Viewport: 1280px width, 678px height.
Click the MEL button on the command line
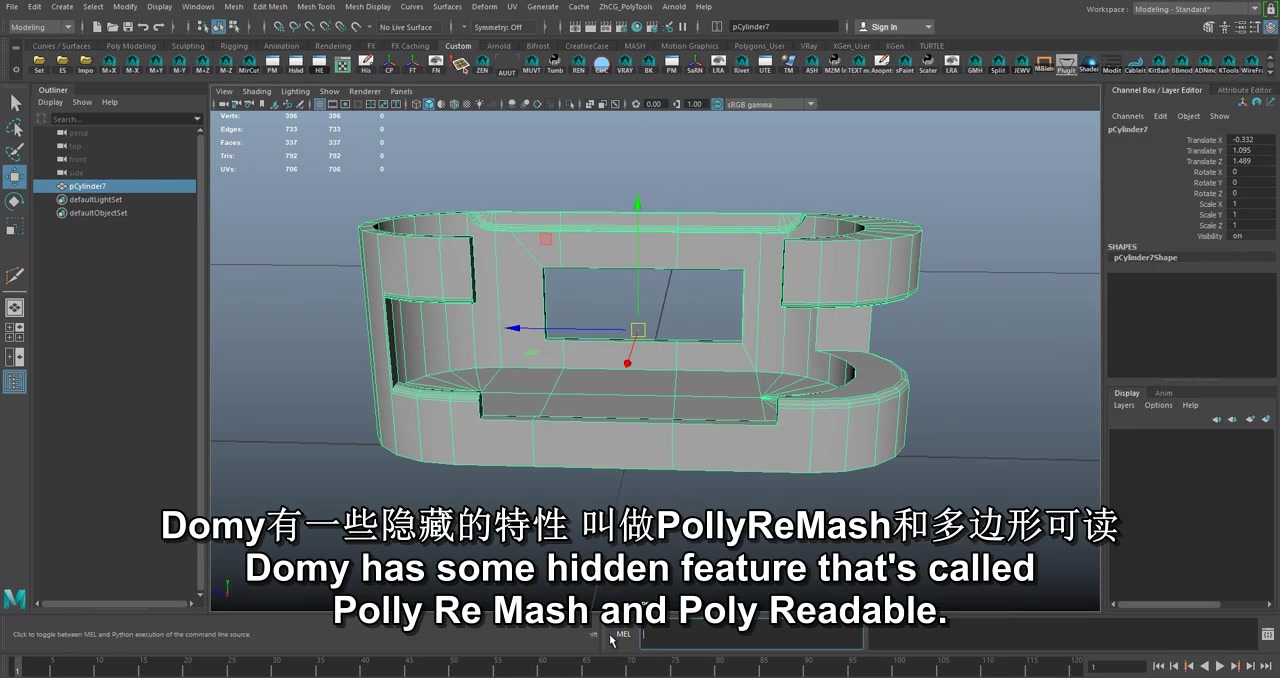pos(623,634)
